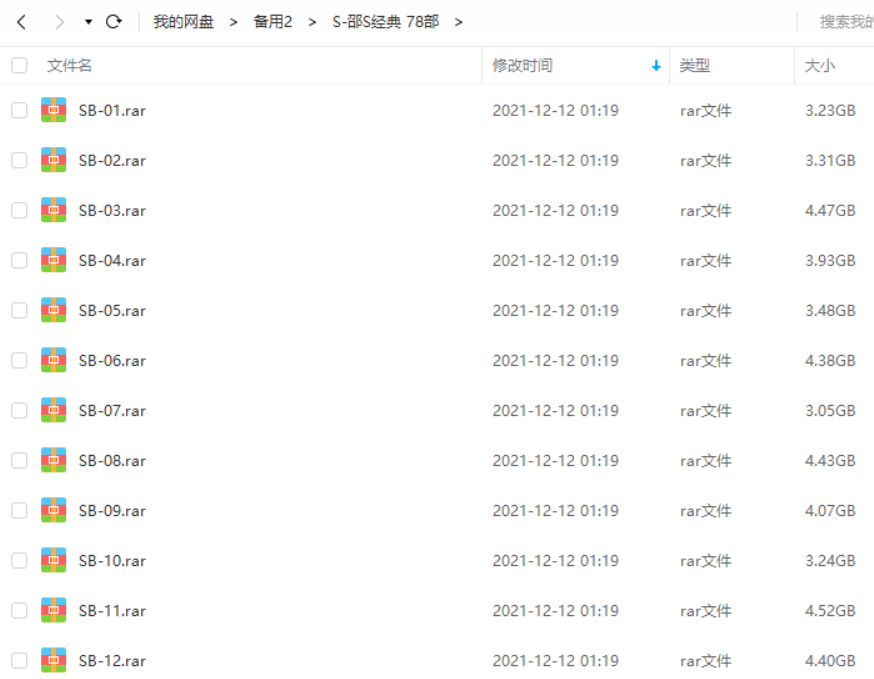Viewport: 874px width, 679px height.
Task: Sort by 大小 column header
Action: [x=819, y=65]
